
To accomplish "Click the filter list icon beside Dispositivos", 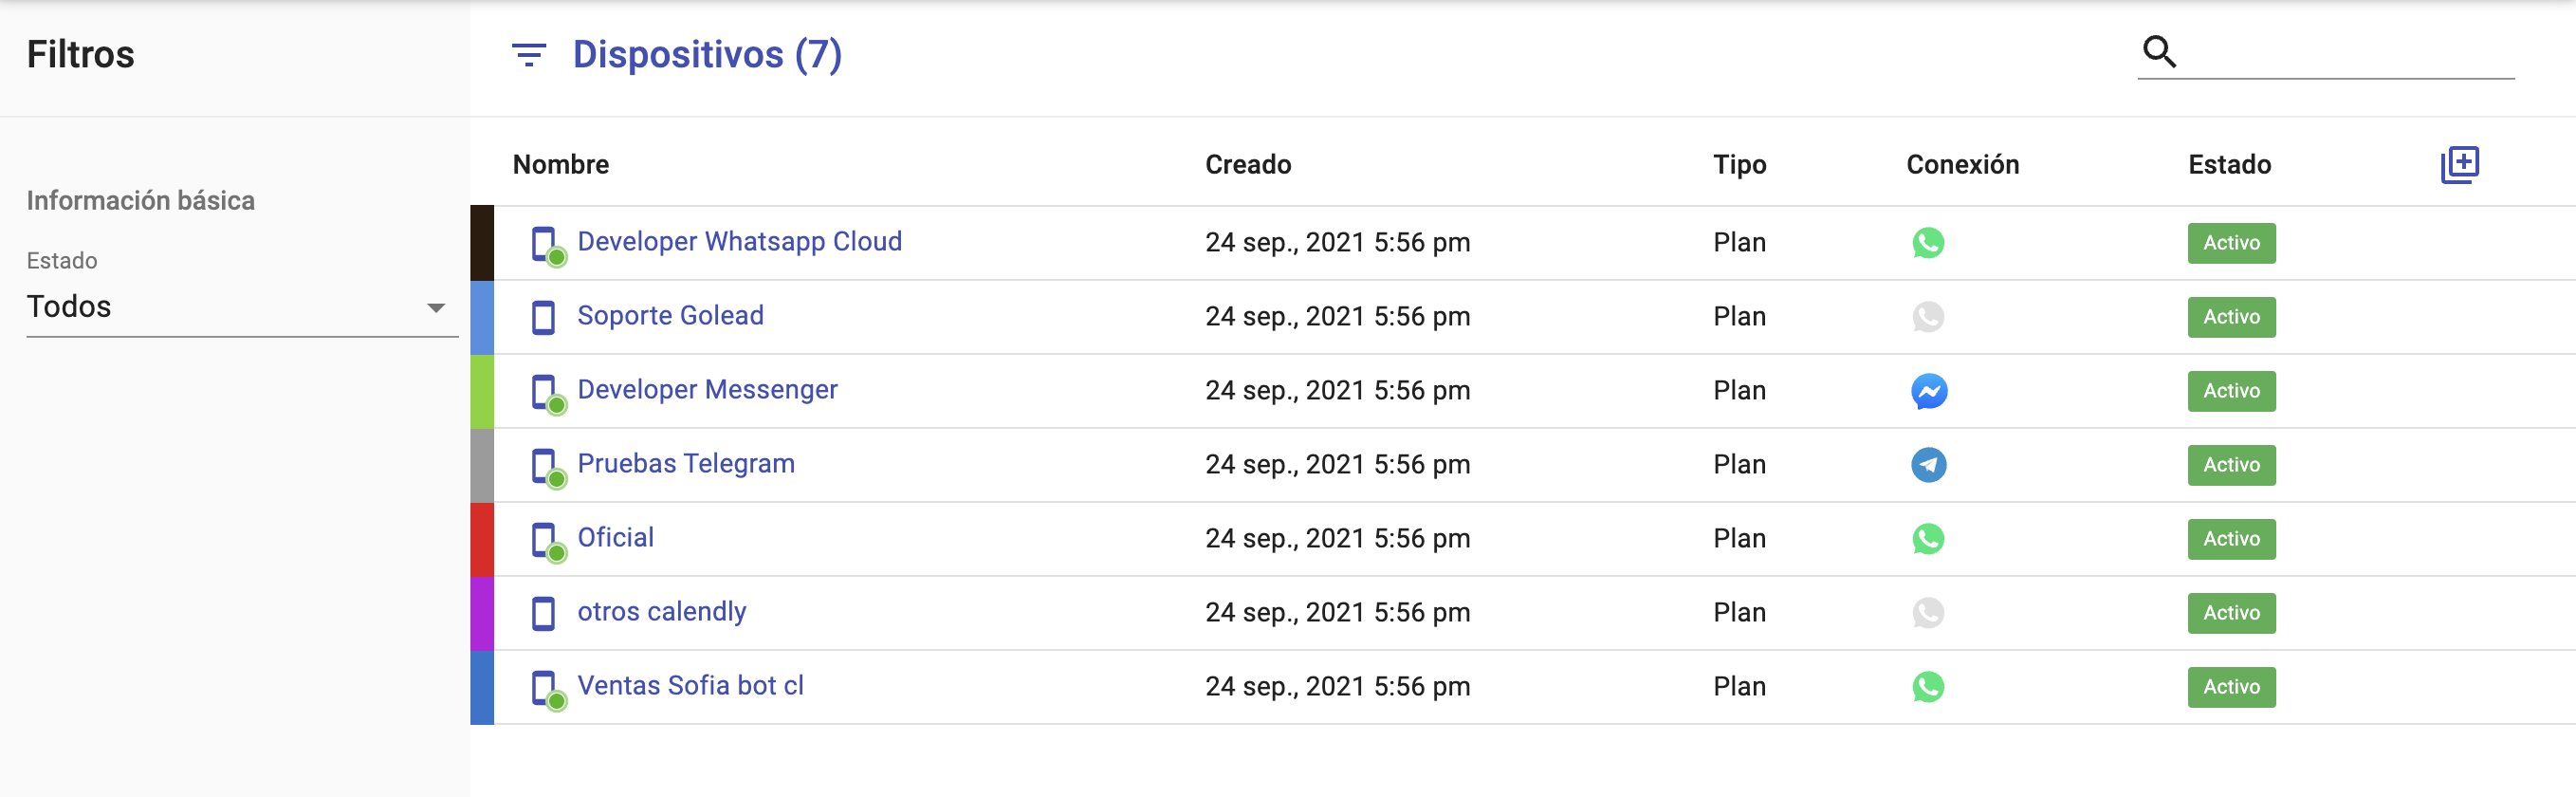I will [528, 55].
